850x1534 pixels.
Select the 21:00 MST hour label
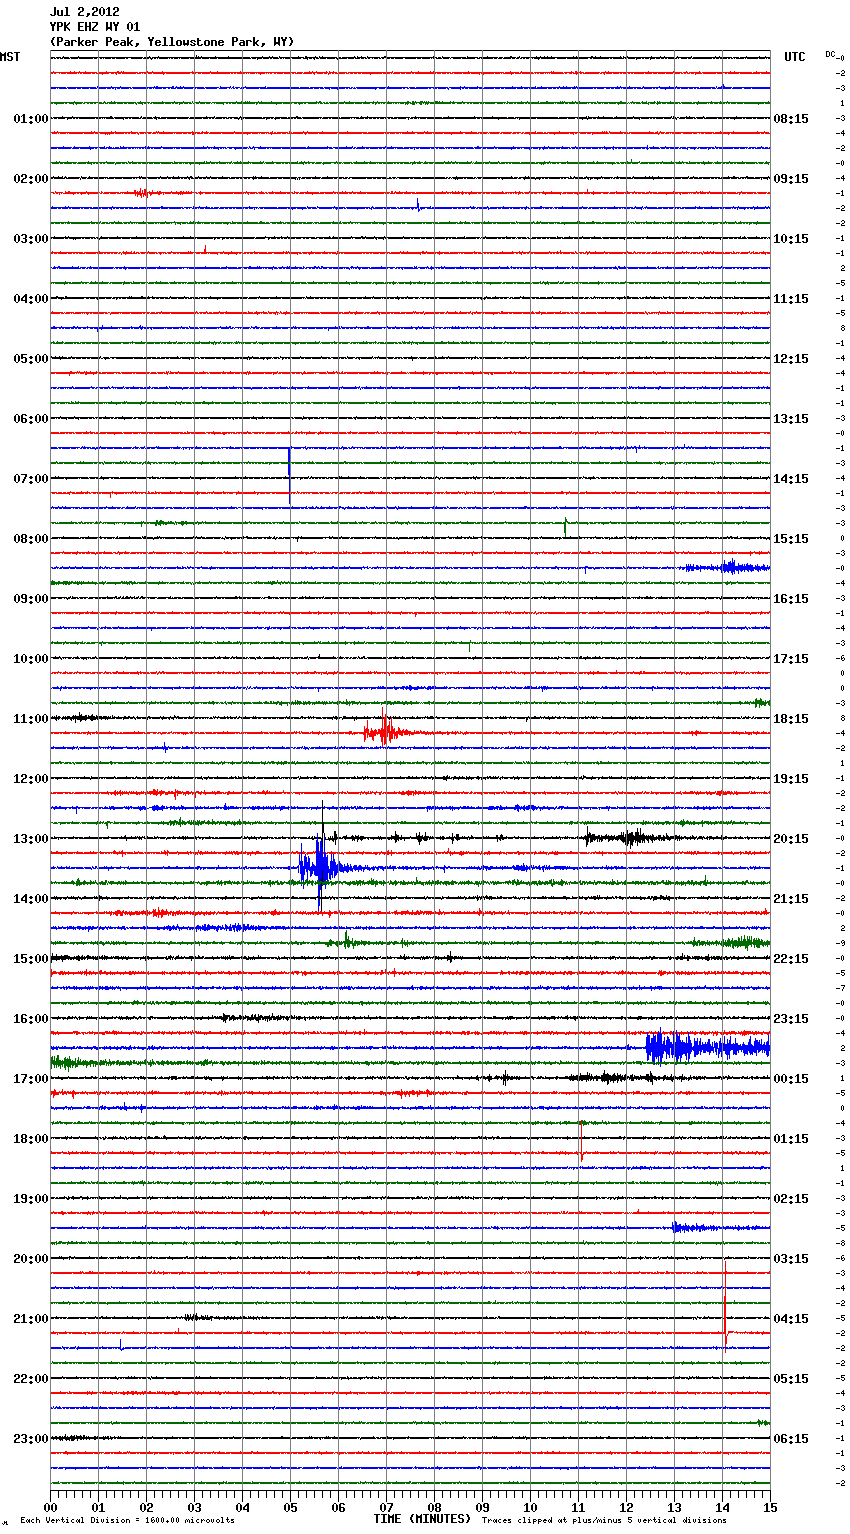click(31, 1319)
